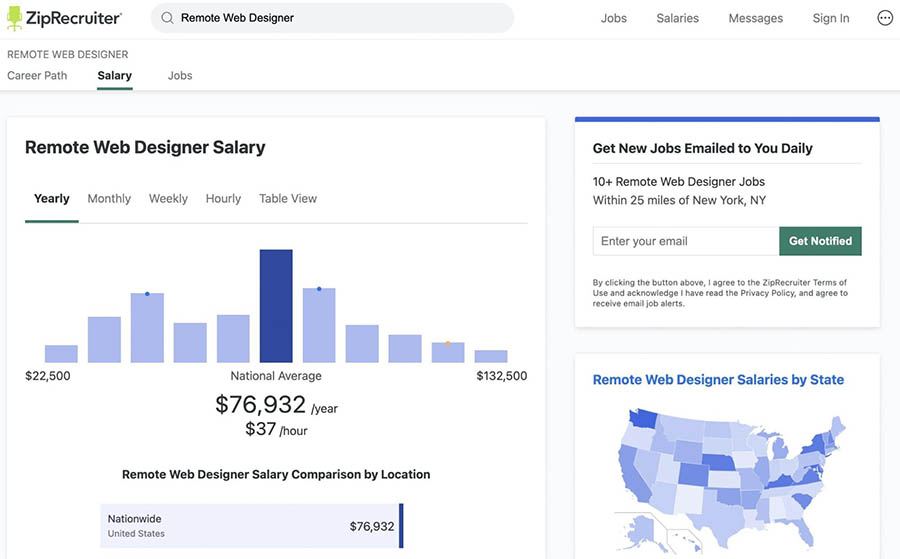Select the Yearly salary tab
Screen dimensions: 900x559
[52, 199]
